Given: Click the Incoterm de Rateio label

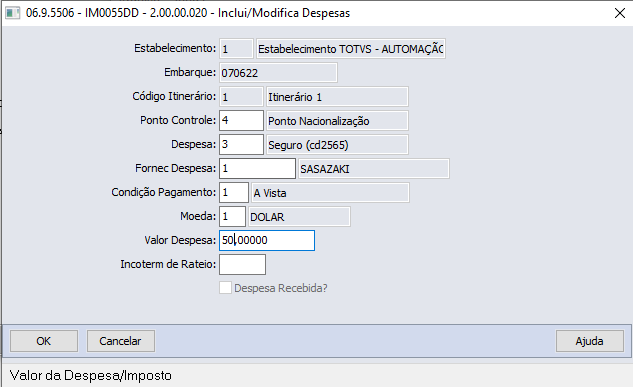Looking at the screenshot, I should 168,264.
